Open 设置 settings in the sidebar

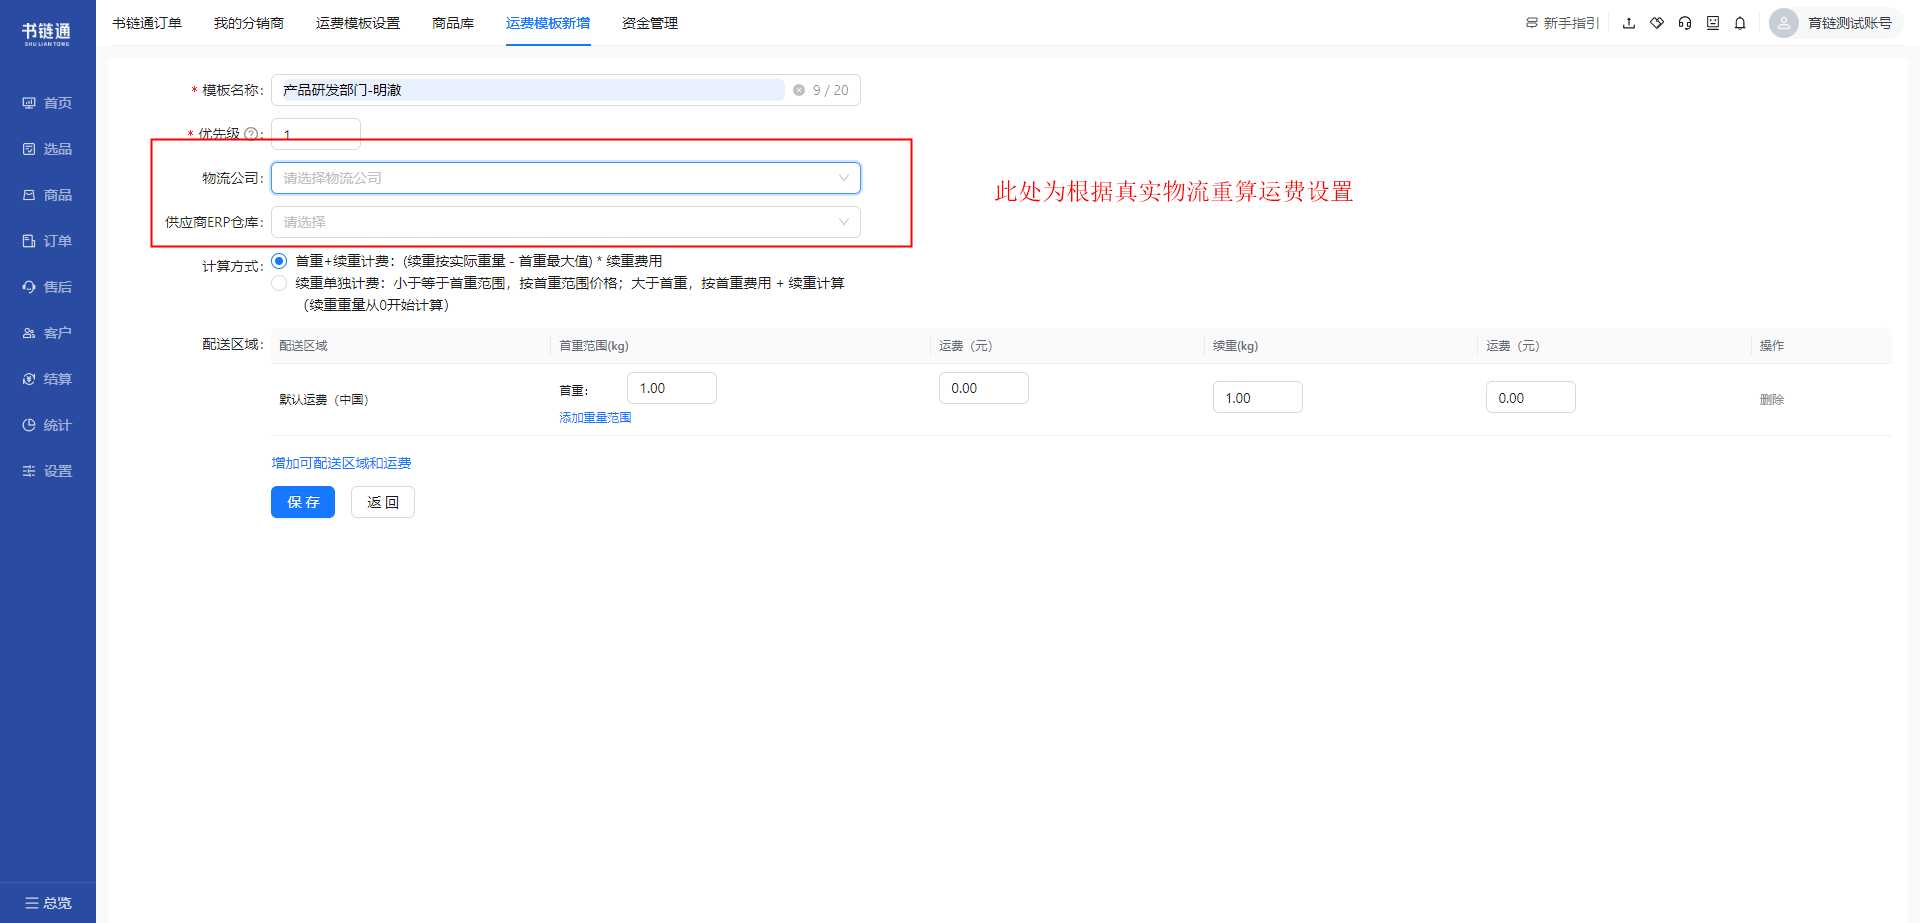(x=47, y=471)
